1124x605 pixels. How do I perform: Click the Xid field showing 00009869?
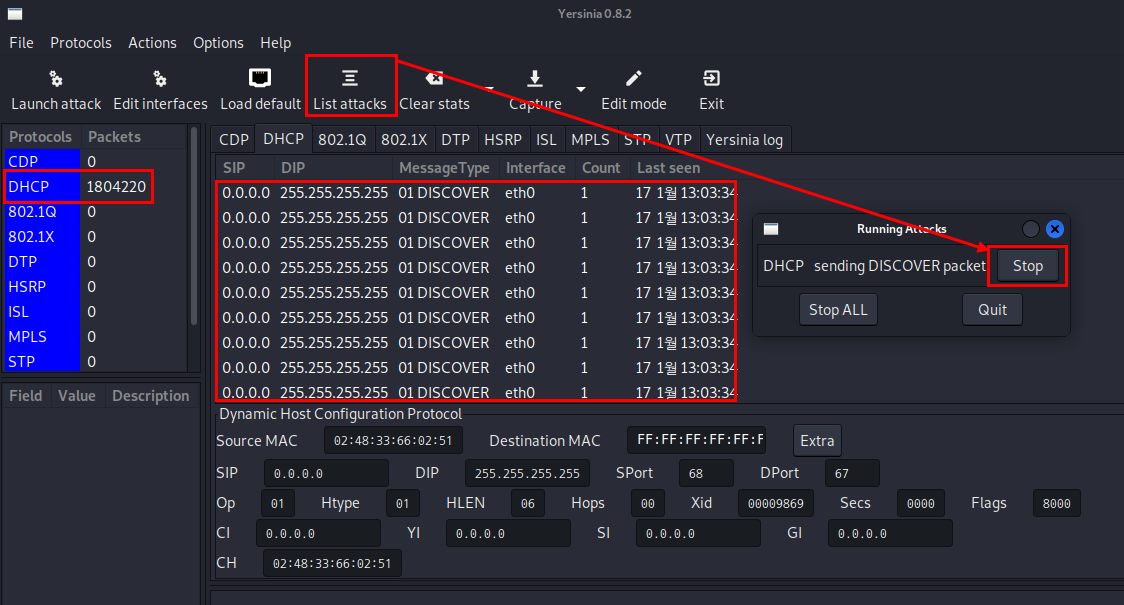point(777,503)
